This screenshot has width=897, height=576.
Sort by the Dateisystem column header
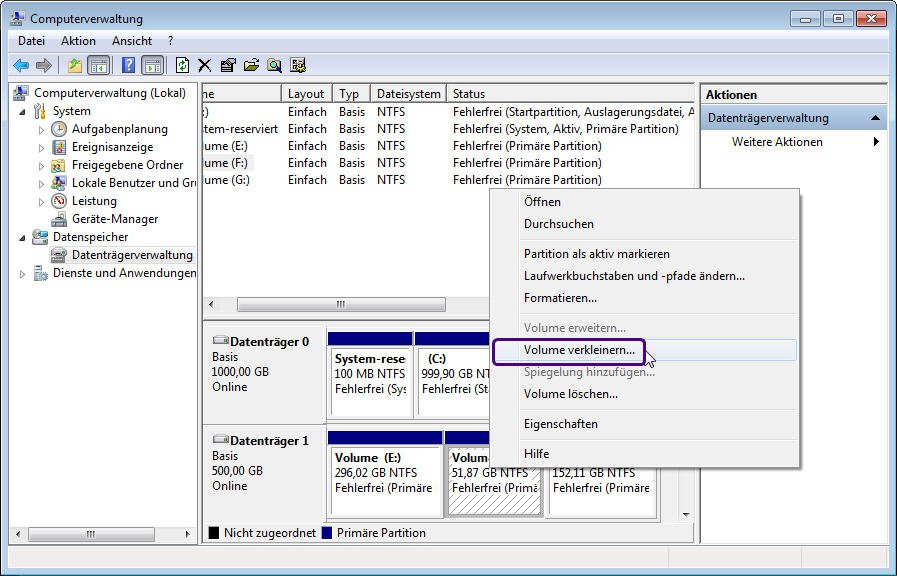tap(408, 94)
